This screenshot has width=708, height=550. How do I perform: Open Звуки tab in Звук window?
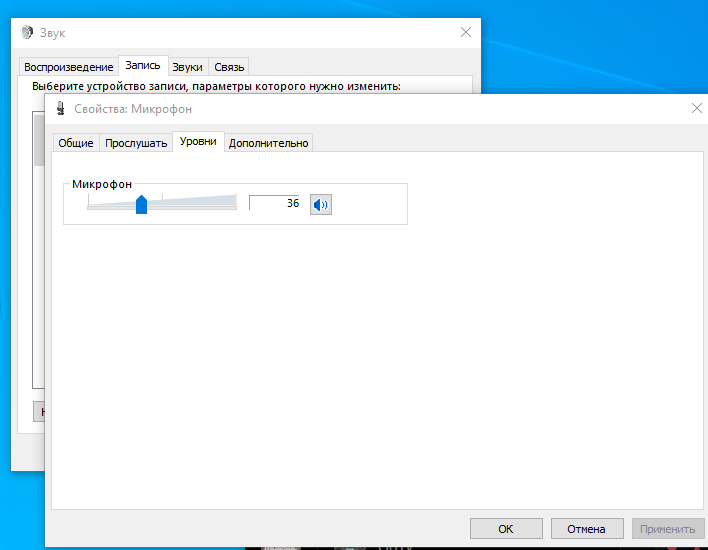[x=187, y=67]
